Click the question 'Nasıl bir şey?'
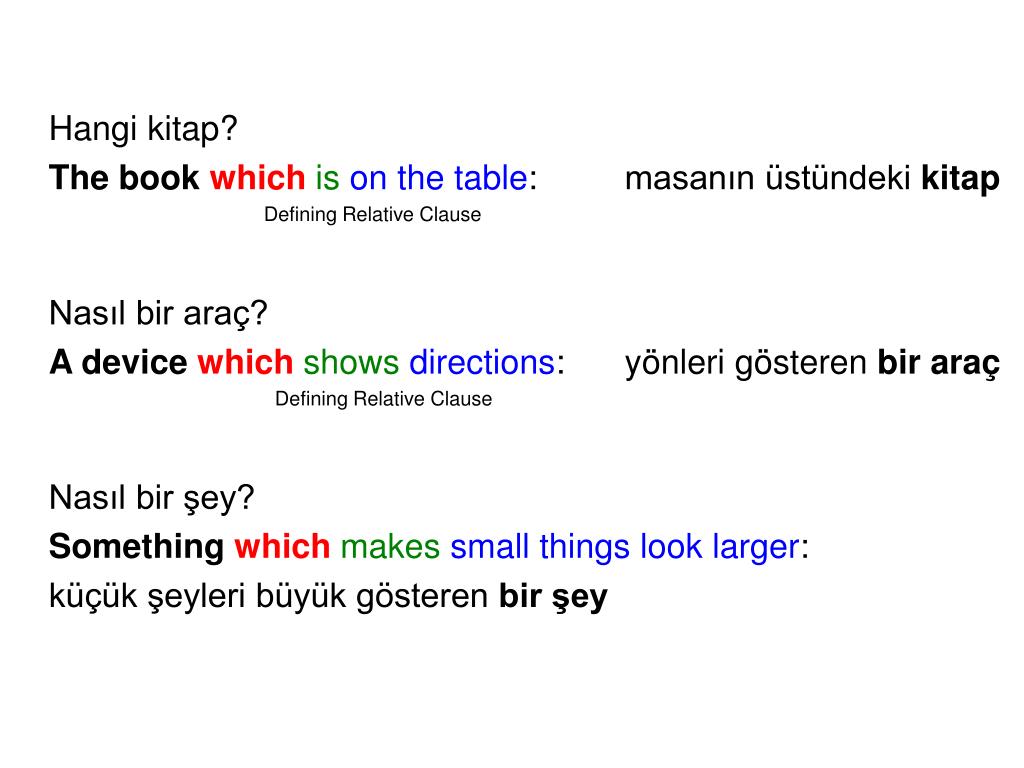 pos(152,498)
